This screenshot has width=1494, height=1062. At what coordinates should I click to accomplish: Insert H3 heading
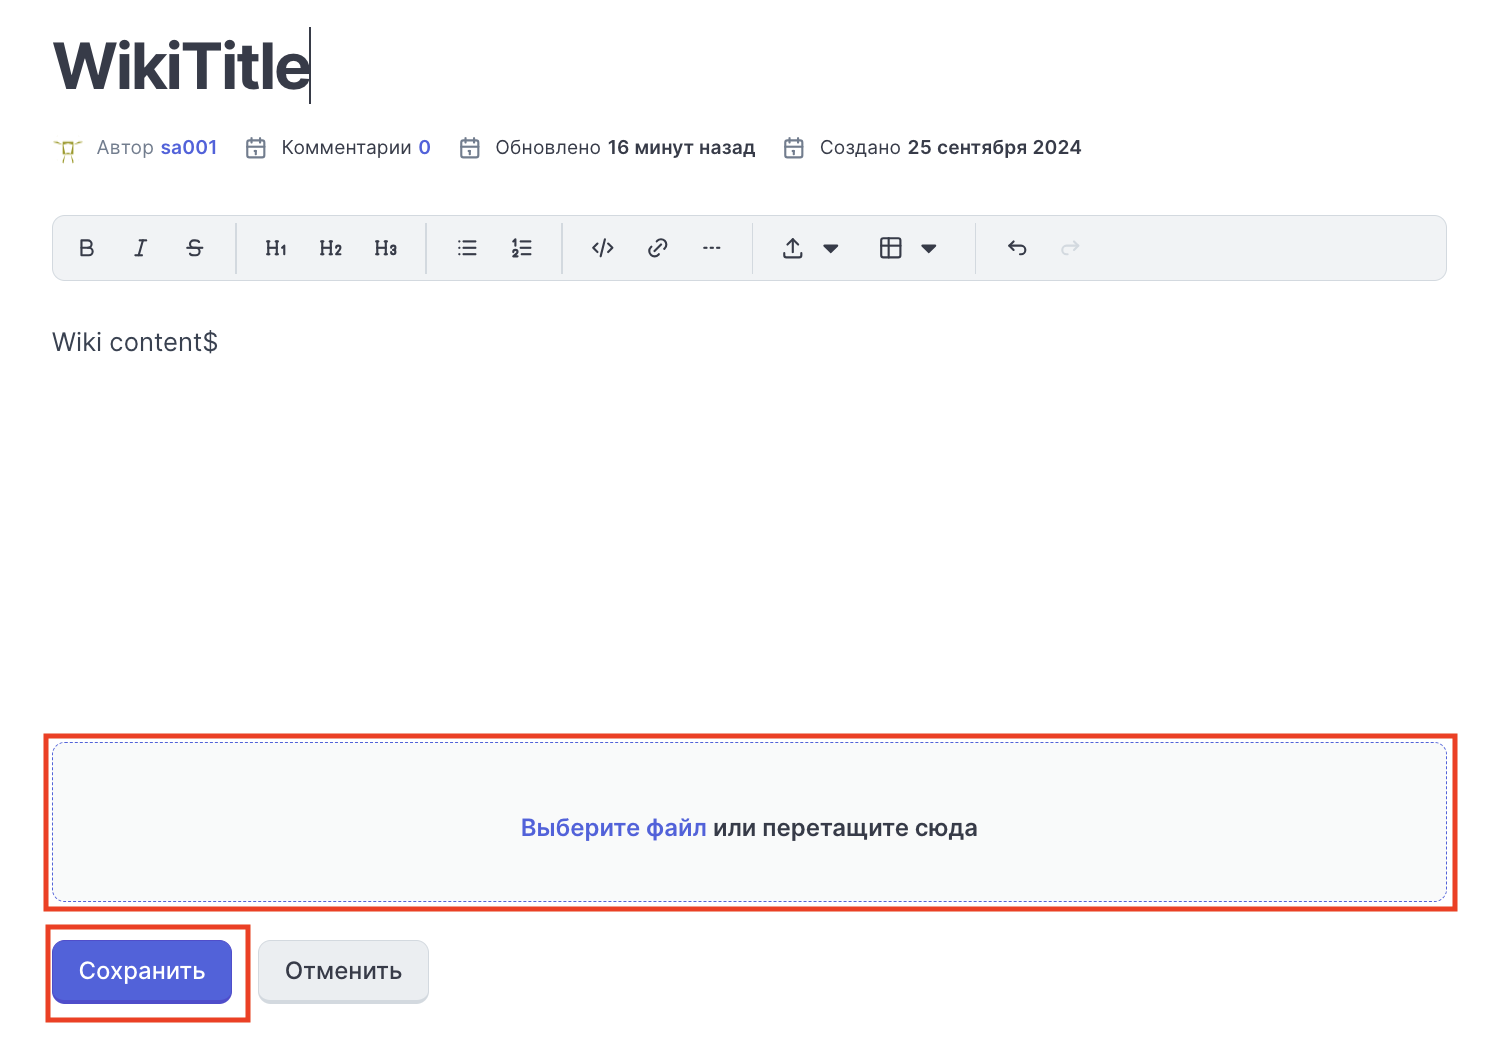(386, 248)
